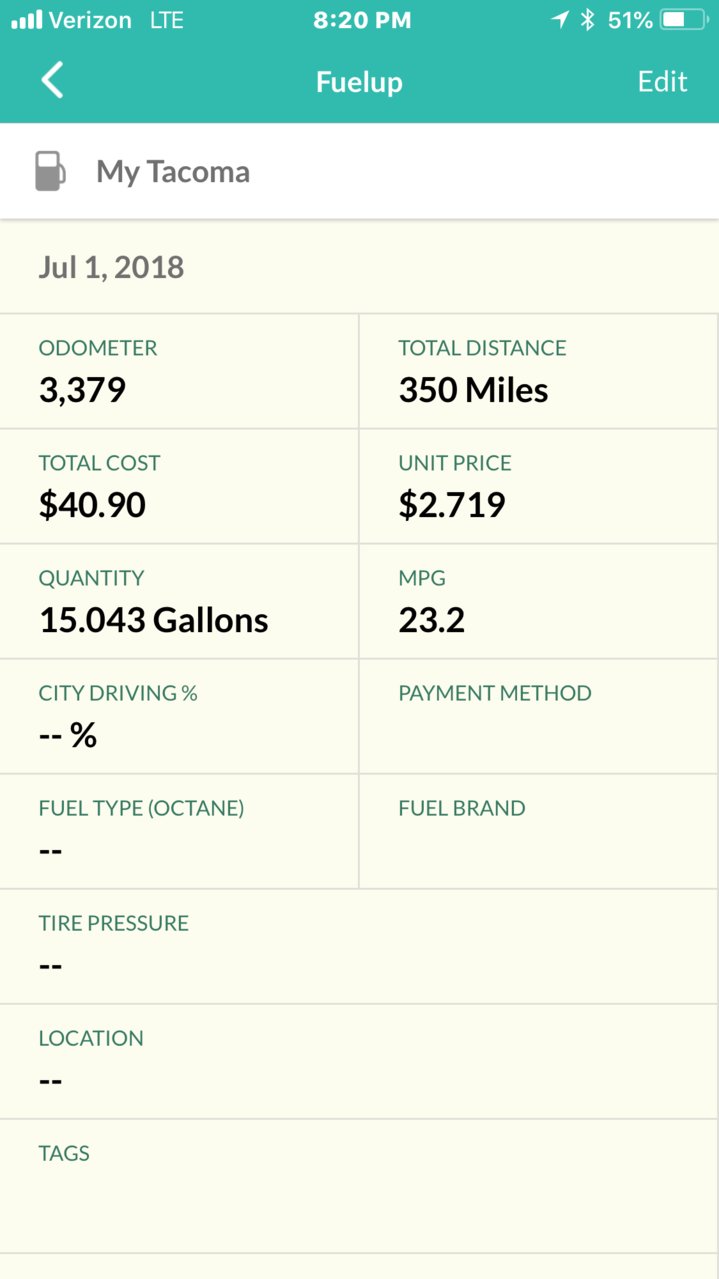Tap the back arrow icon

pos(52,80)
